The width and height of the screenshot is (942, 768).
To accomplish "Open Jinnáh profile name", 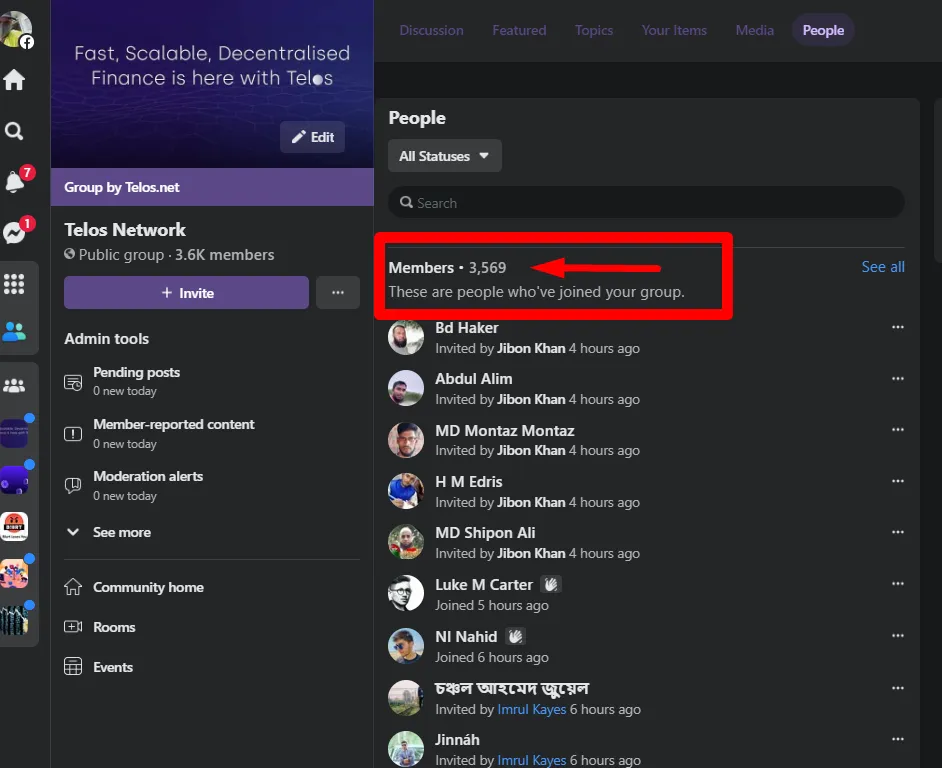I will 457,740.
